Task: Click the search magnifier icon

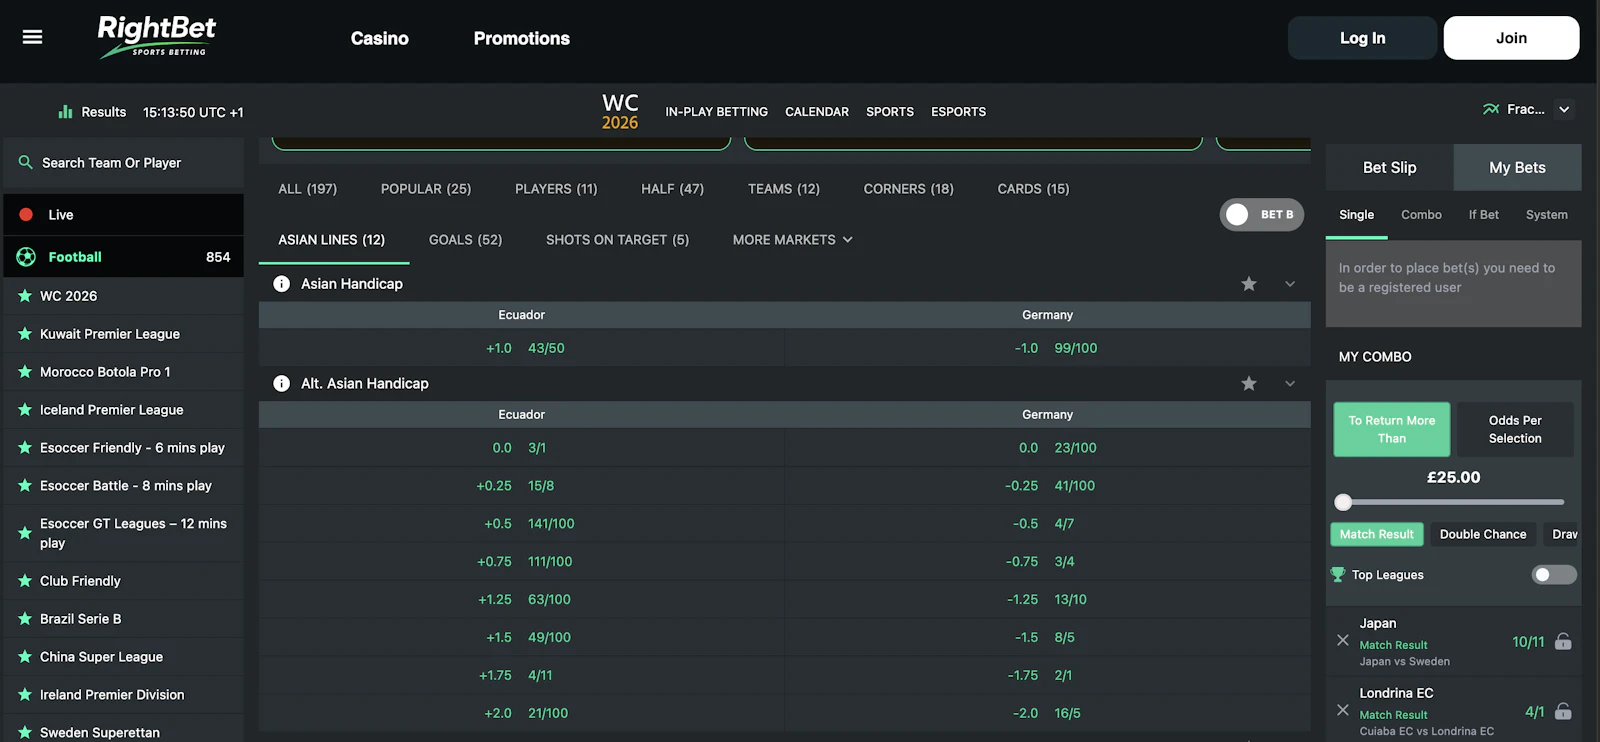Action: (25, 162)
